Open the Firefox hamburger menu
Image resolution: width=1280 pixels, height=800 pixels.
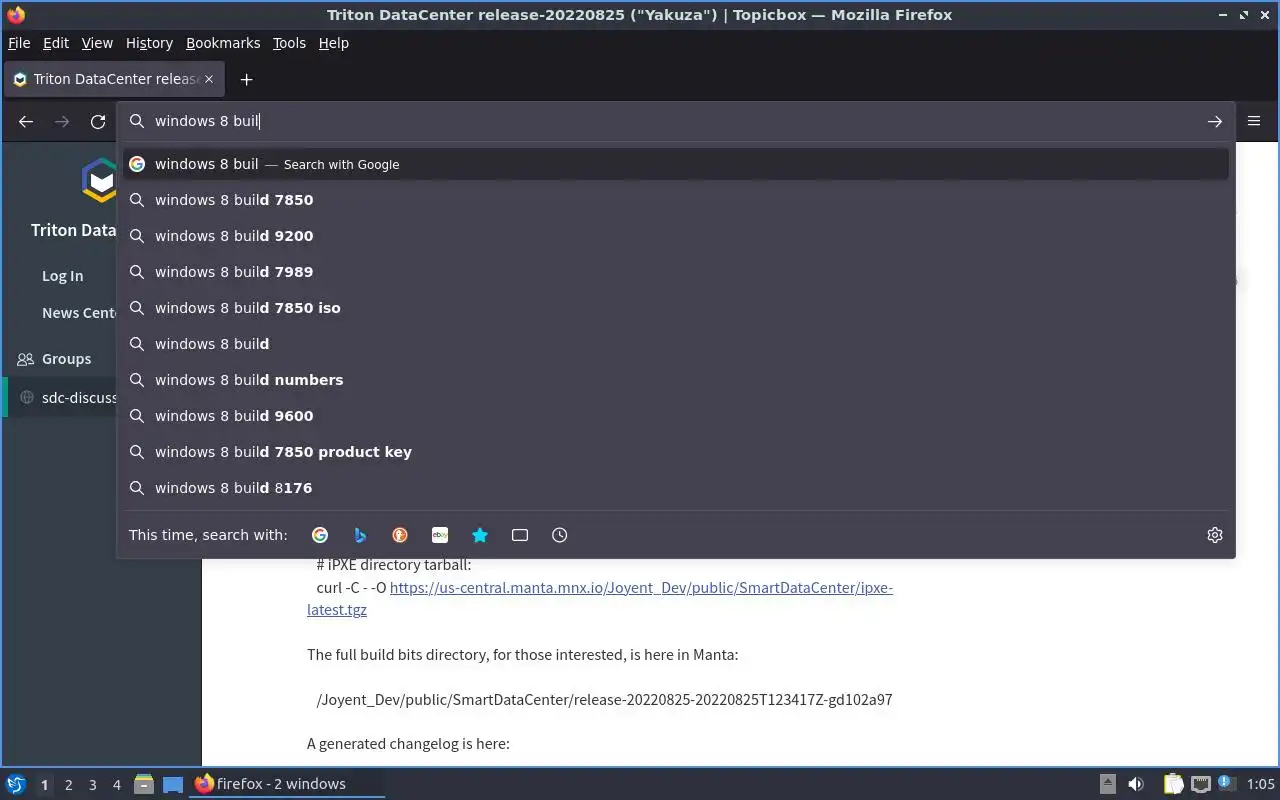pyautogui.click(x=1254, y=121)
